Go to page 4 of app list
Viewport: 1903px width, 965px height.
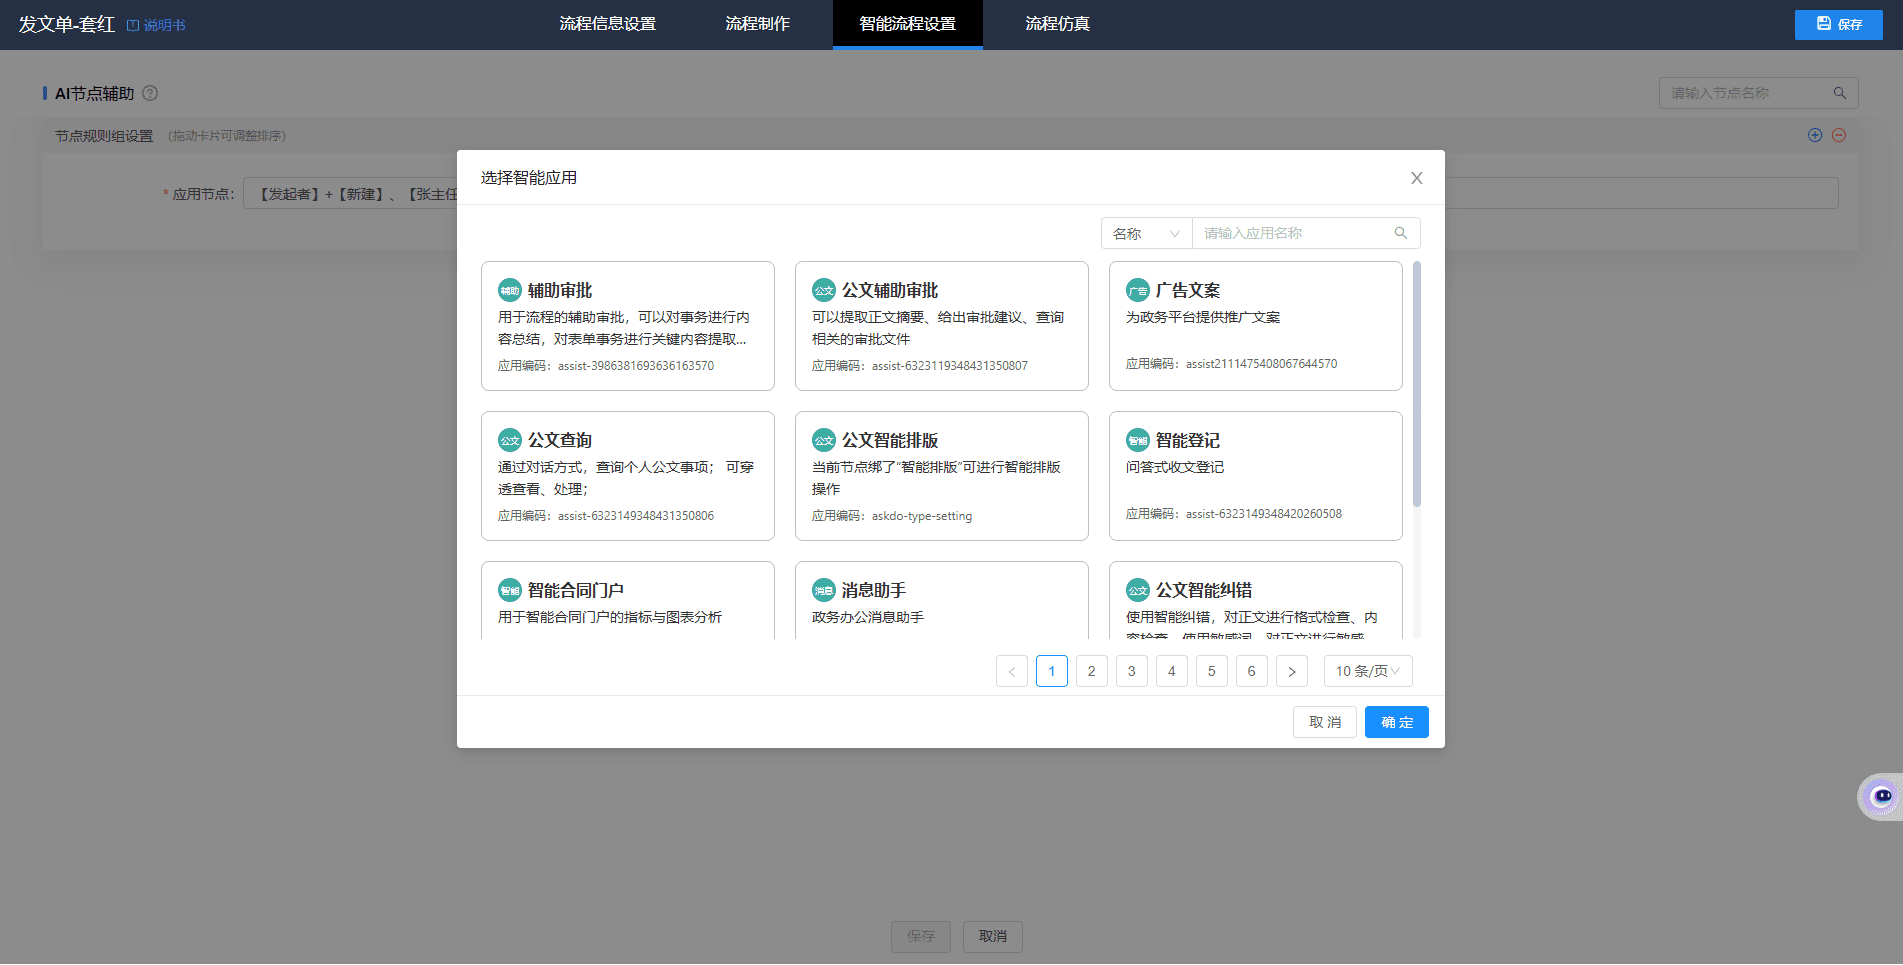pyautogui.click(x=1172, y=671)
